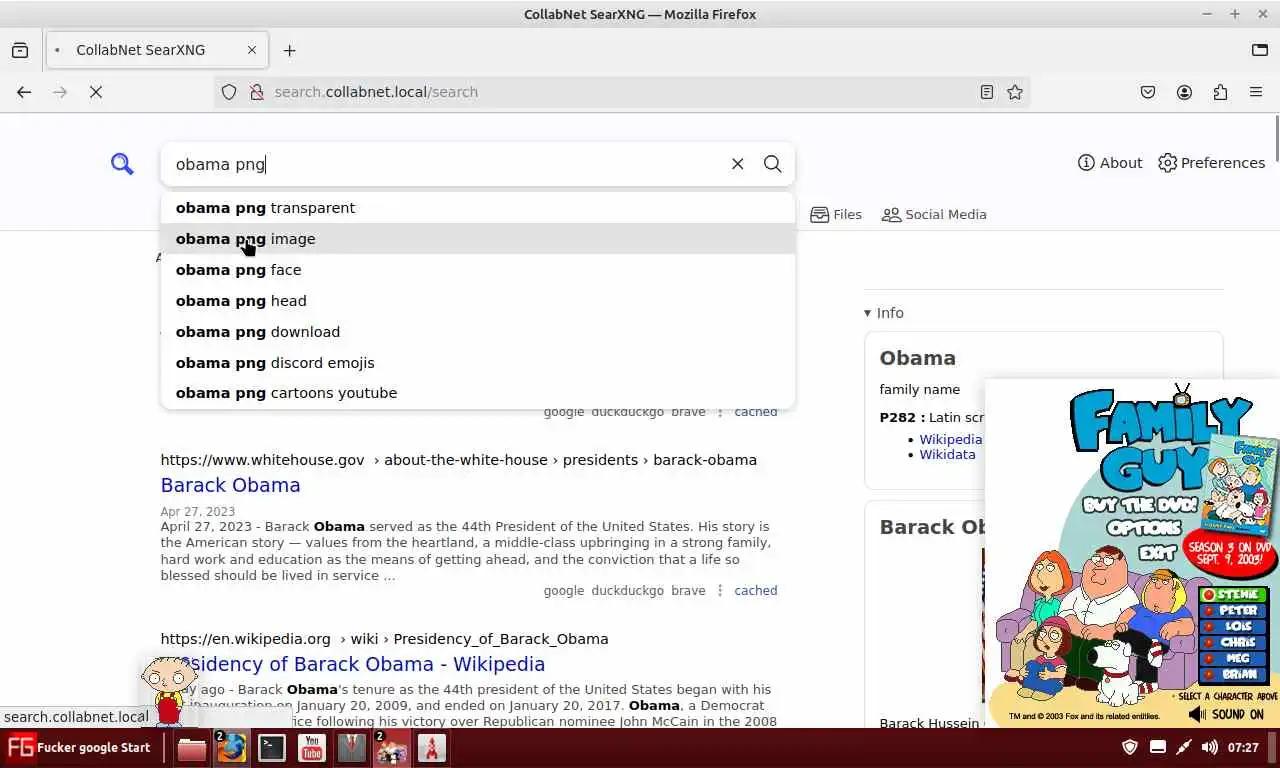The image size is (1280, 768).
Task: Choose suggestion 'obama png face'
Action: (x=478, y=270)
